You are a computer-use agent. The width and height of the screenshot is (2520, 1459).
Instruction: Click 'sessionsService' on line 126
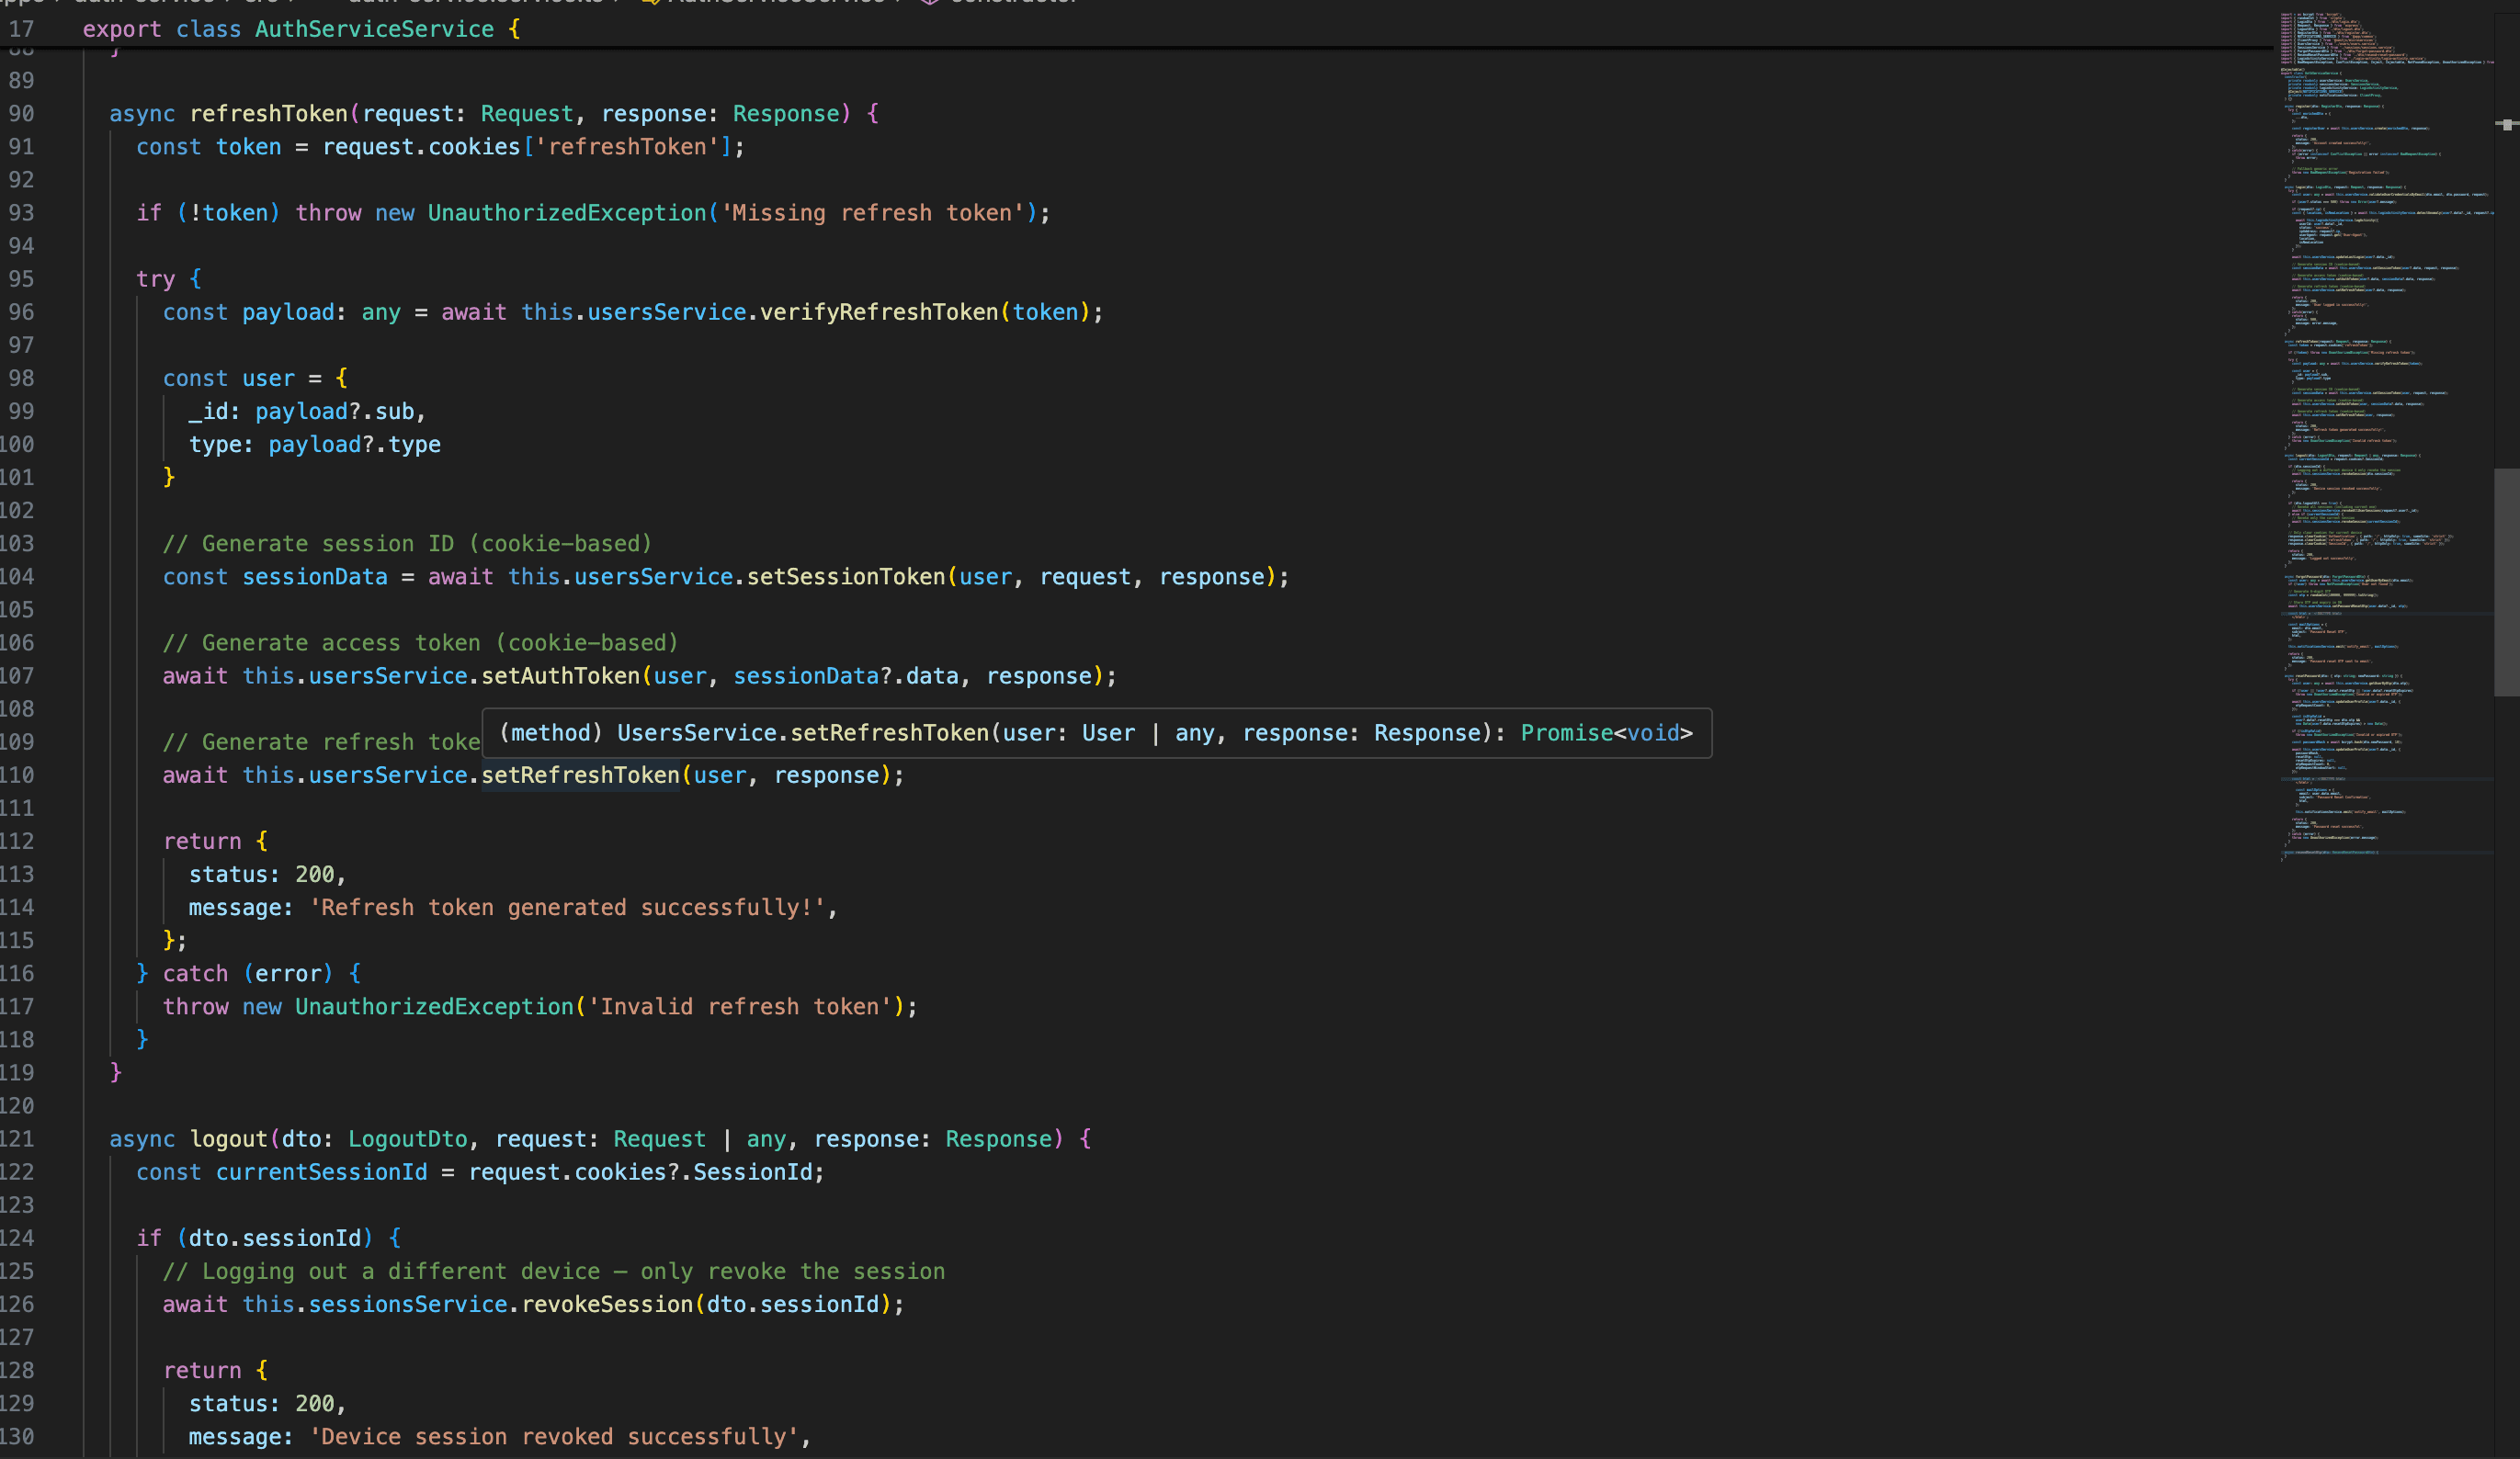pos(408,1305)
